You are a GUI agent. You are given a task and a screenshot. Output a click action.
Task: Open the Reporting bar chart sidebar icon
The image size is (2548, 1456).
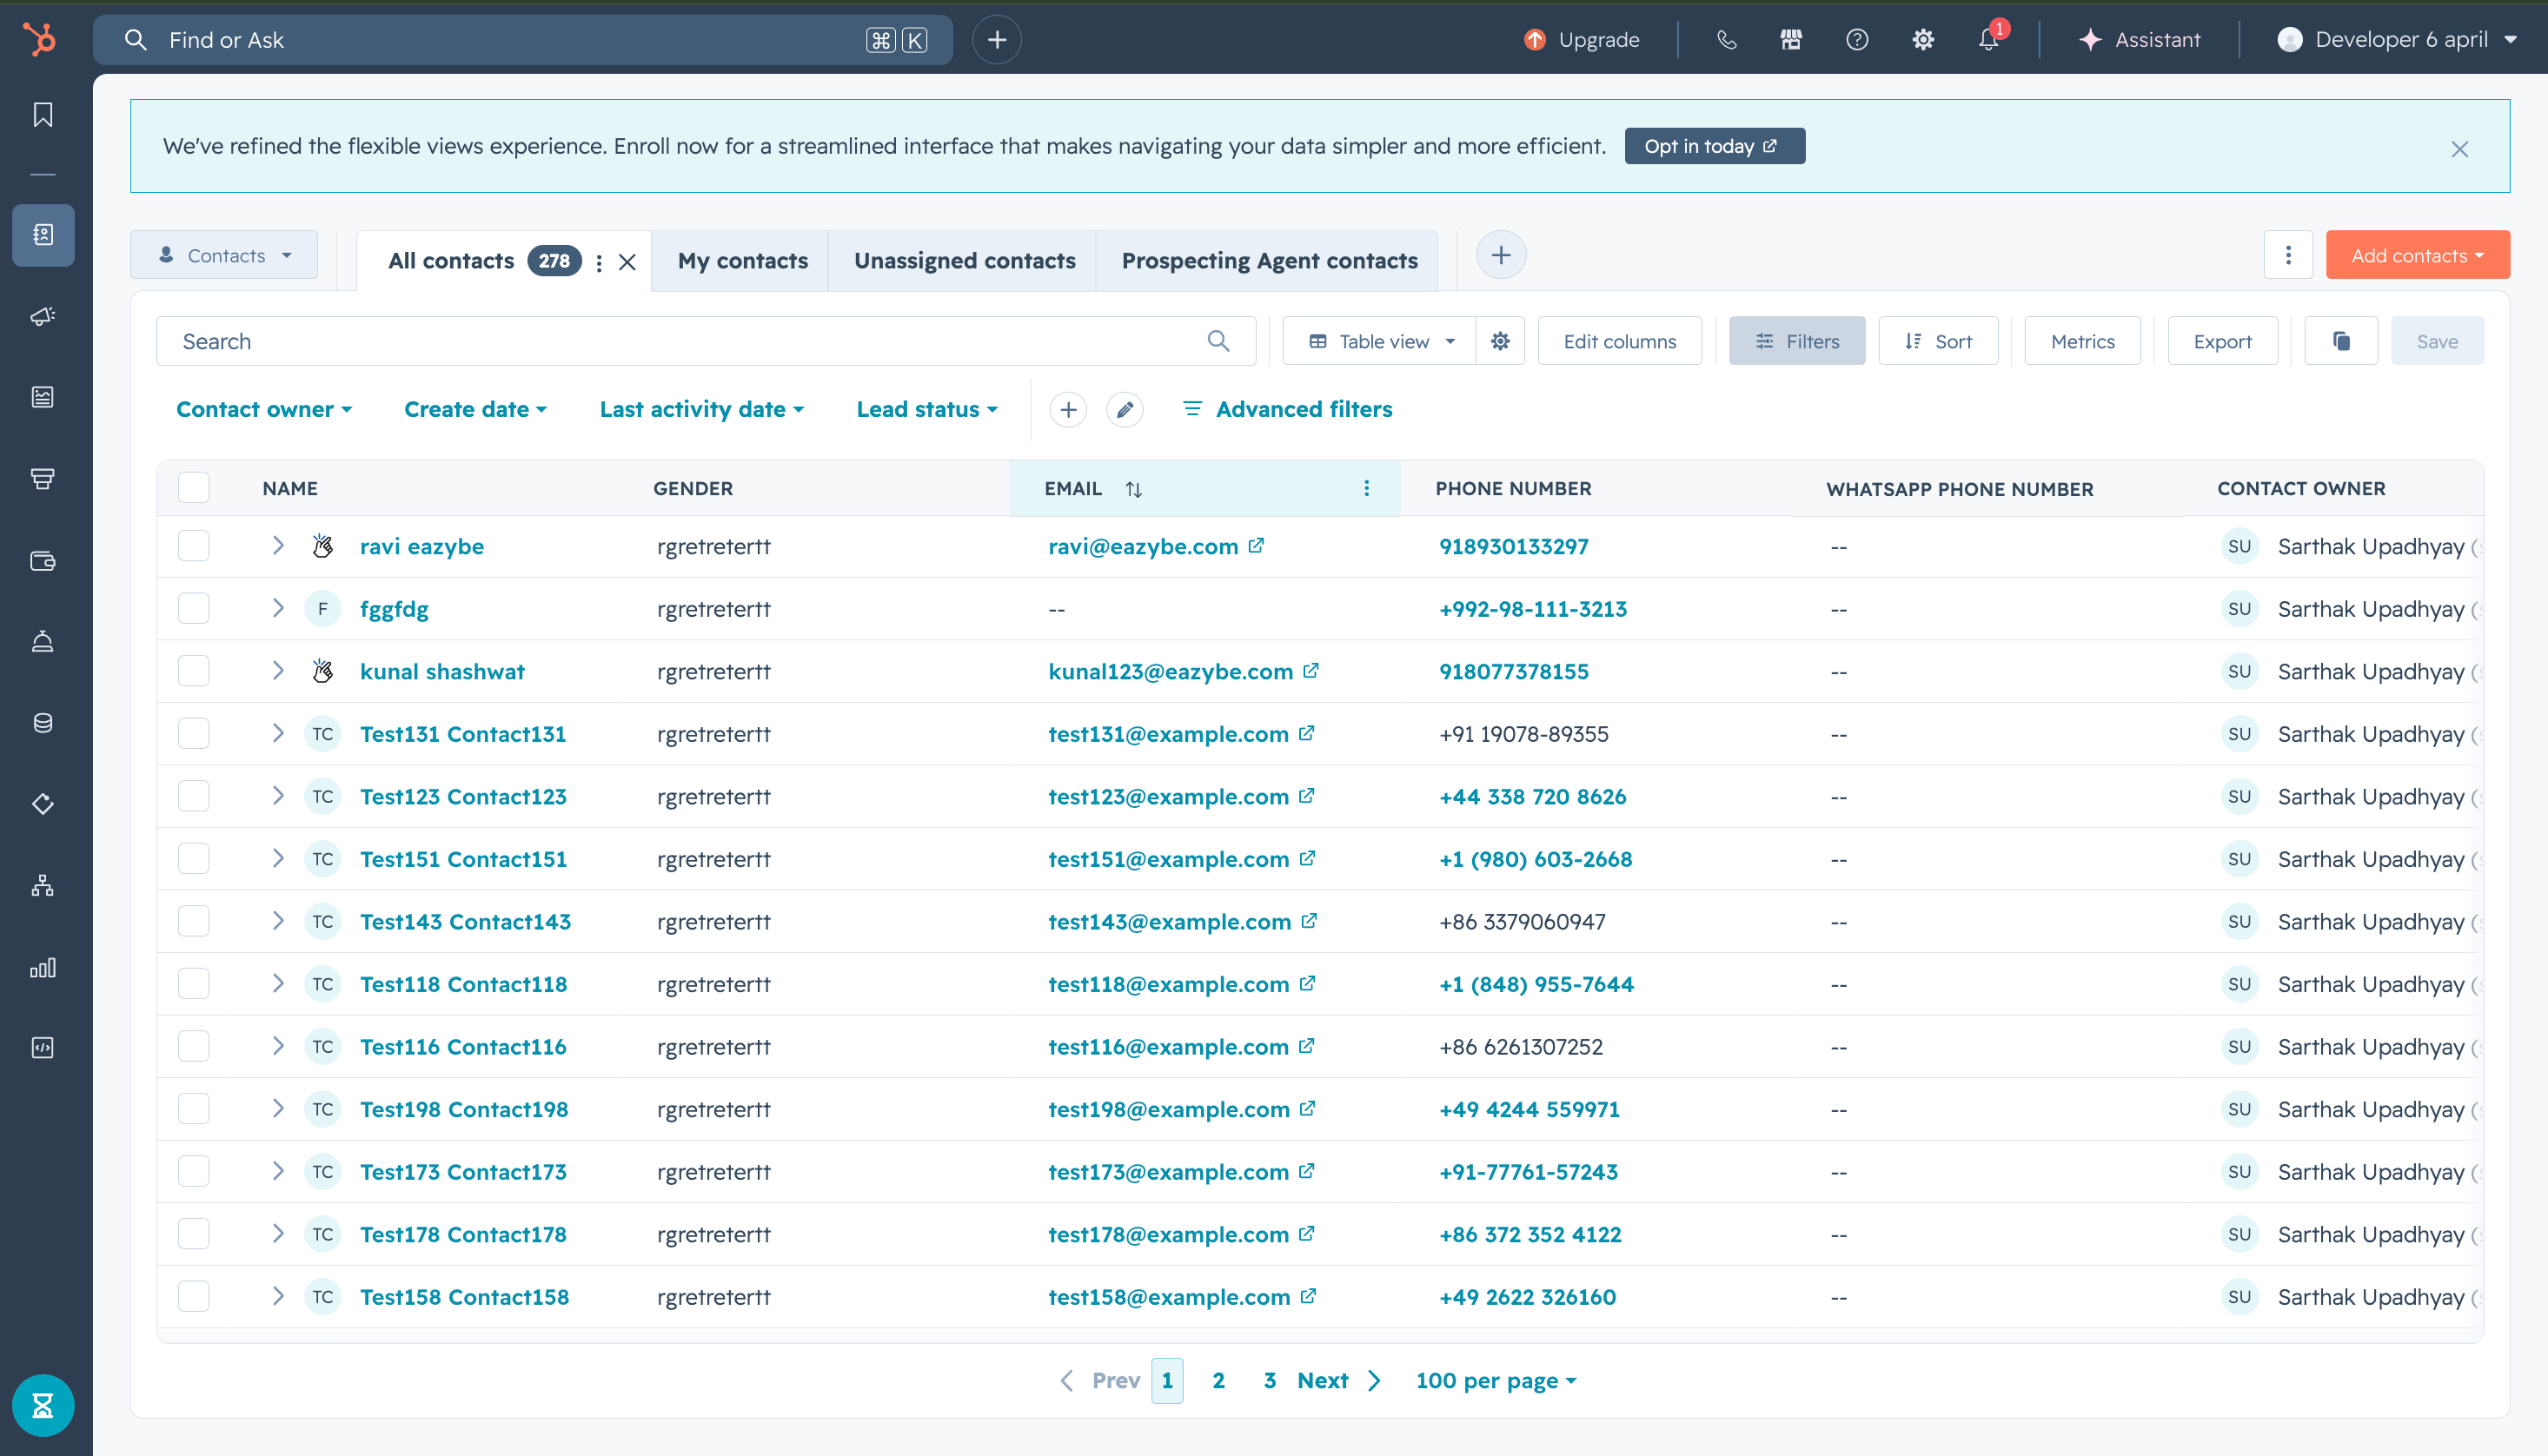click(x=43, y=967)
